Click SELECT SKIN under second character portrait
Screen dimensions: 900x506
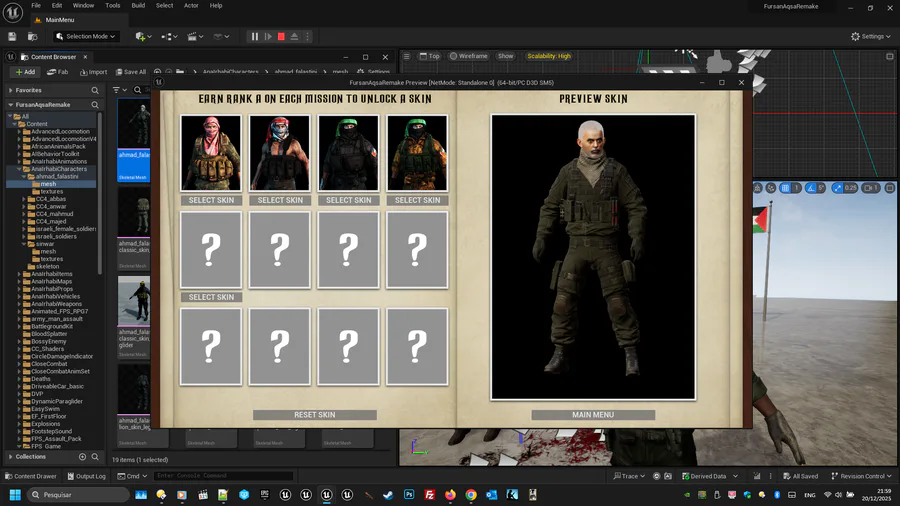[280, 200]
